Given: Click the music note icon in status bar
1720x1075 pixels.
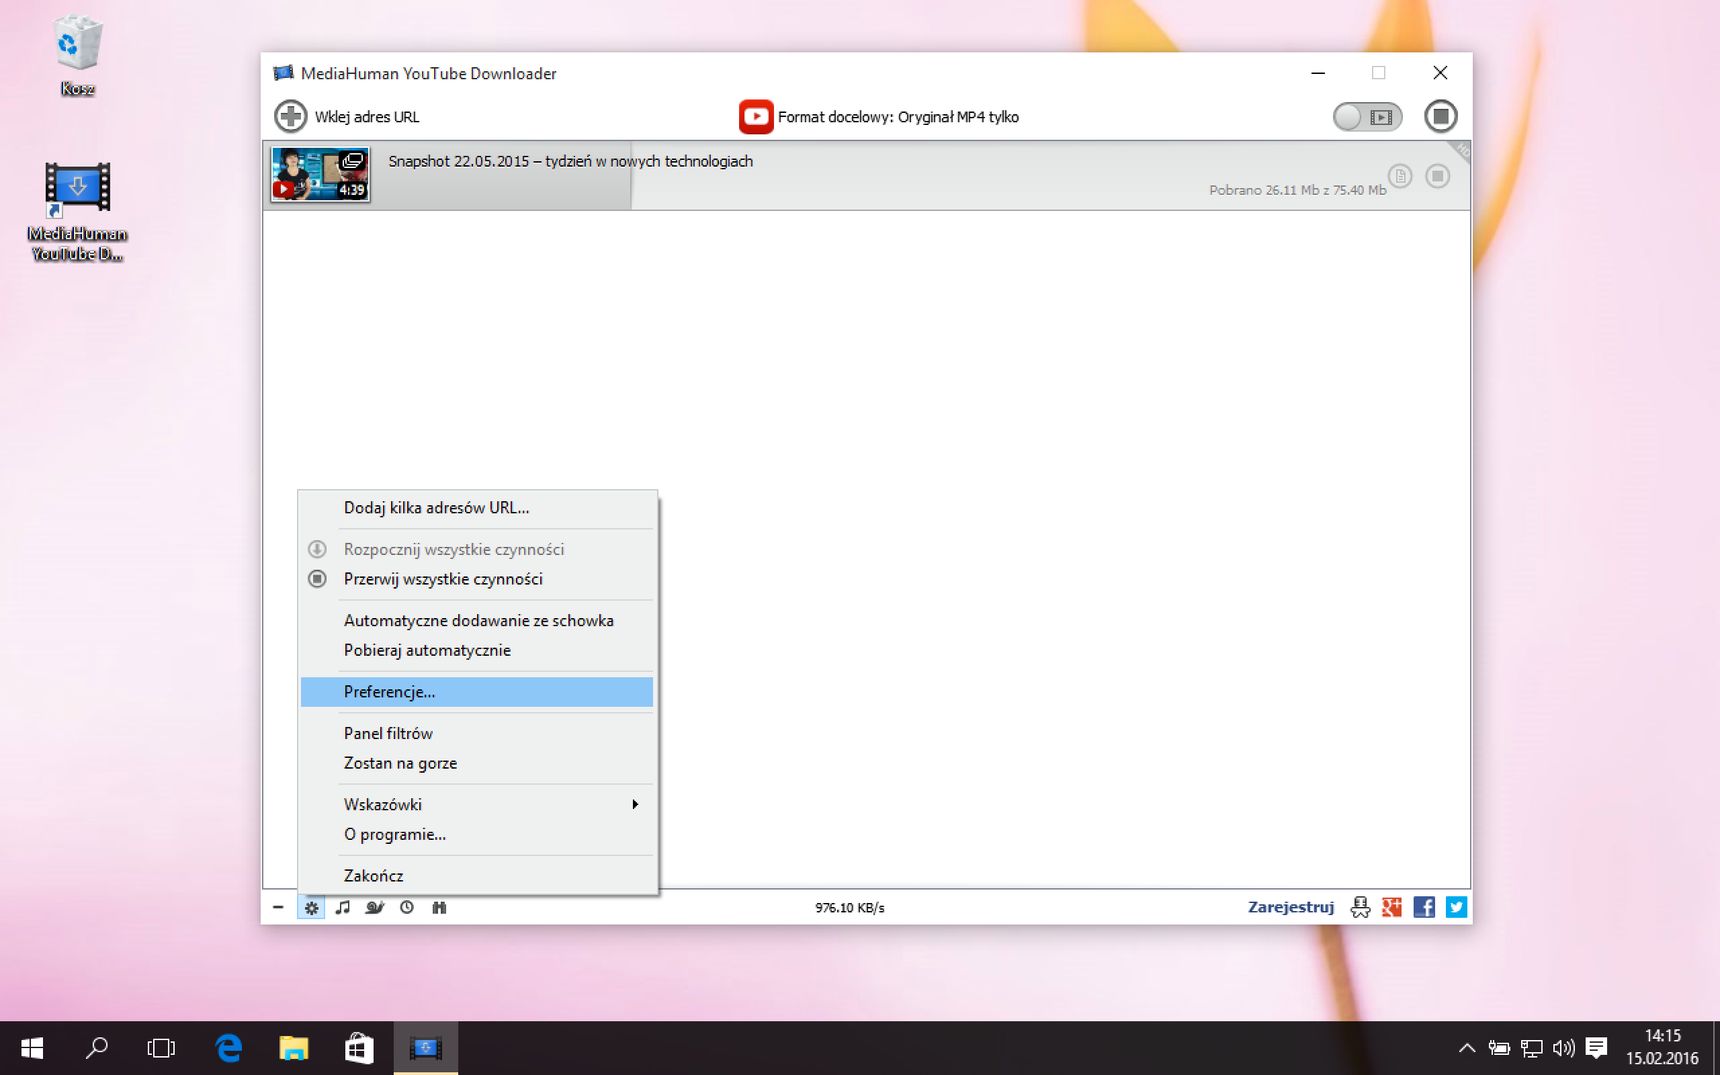Looking at the screenshot, I should (343, 907).
